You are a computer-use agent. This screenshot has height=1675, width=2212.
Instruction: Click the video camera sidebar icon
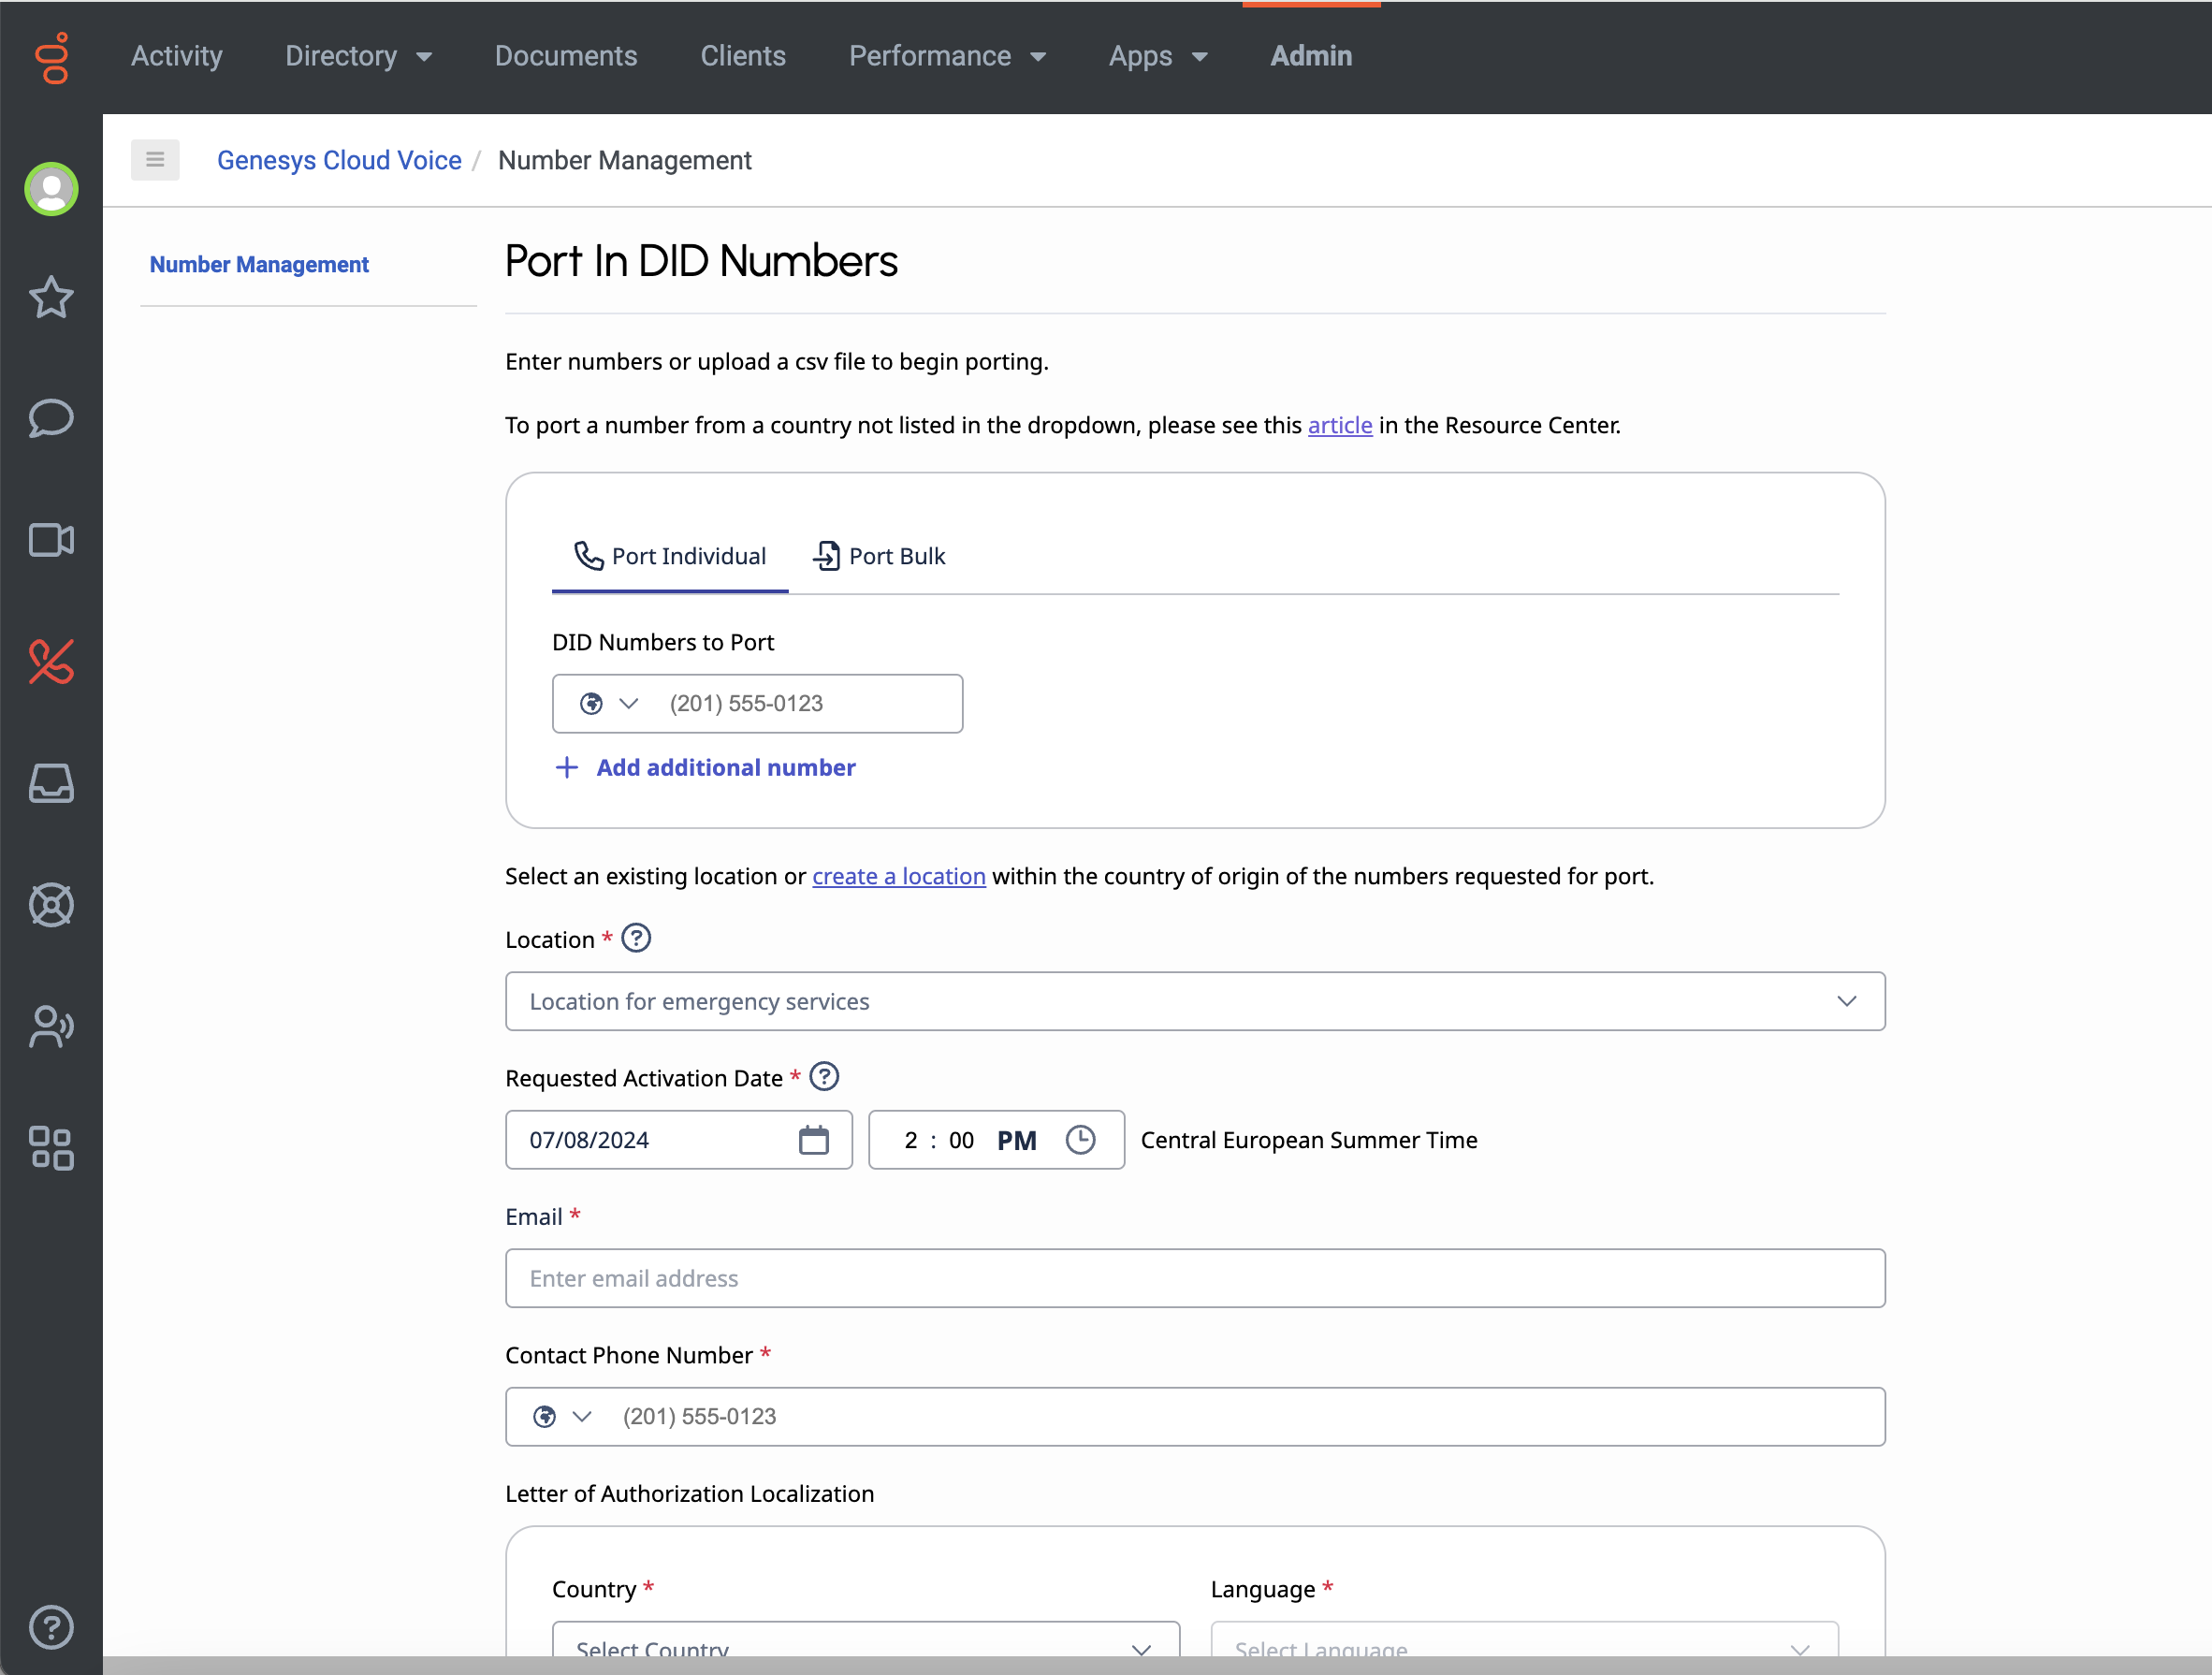[51, 540]
